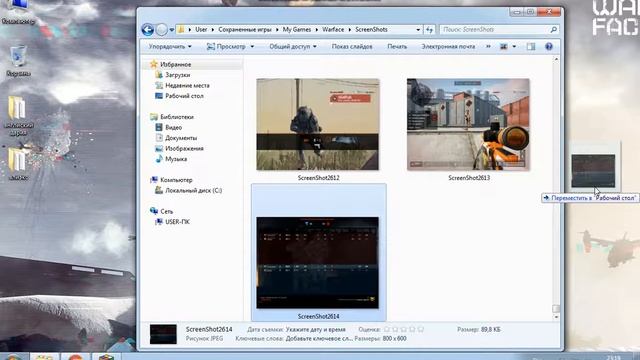Click the folder icon in address bar
Image resolution: width=640 pixels, height=360 pixels.
[181, 29]
